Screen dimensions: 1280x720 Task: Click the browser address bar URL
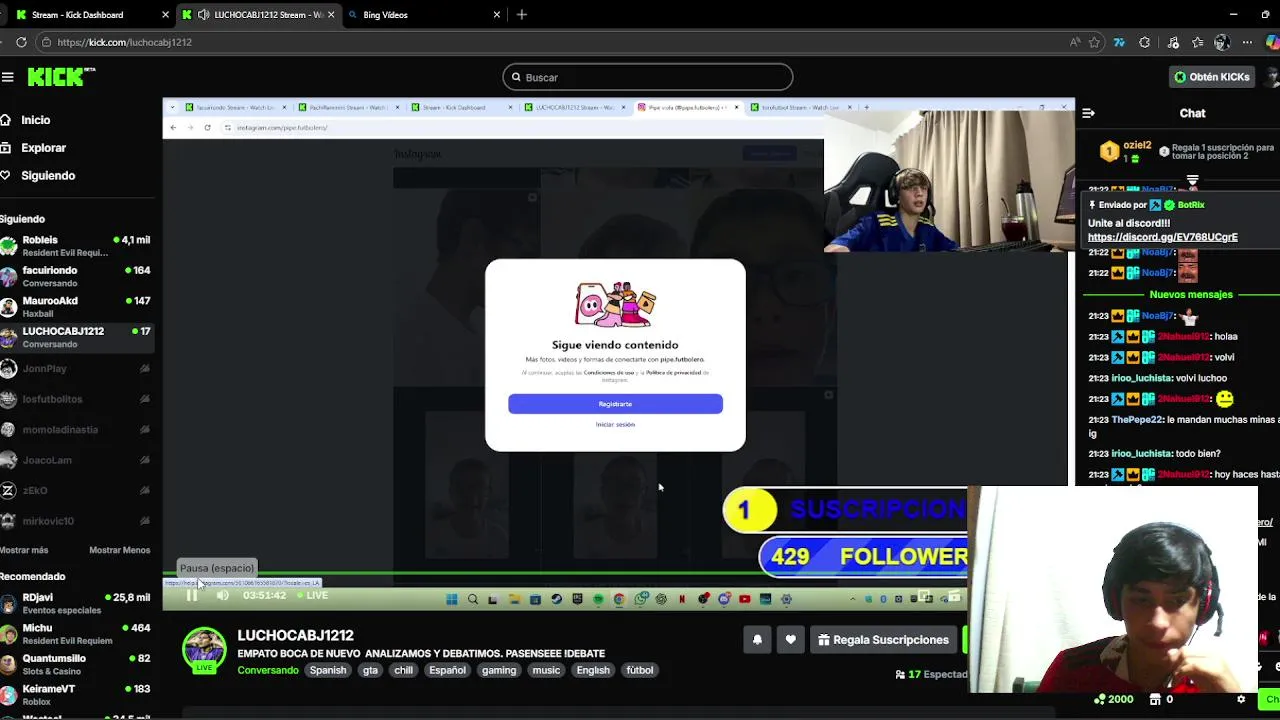click(124, 42)
